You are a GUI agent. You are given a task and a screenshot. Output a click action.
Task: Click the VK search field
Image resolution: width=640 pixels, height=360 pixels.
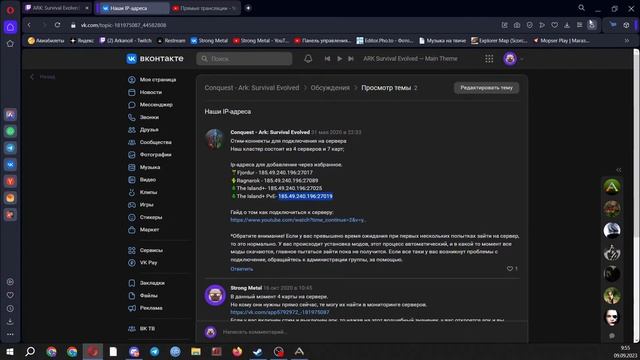click(x=244, y=59)
